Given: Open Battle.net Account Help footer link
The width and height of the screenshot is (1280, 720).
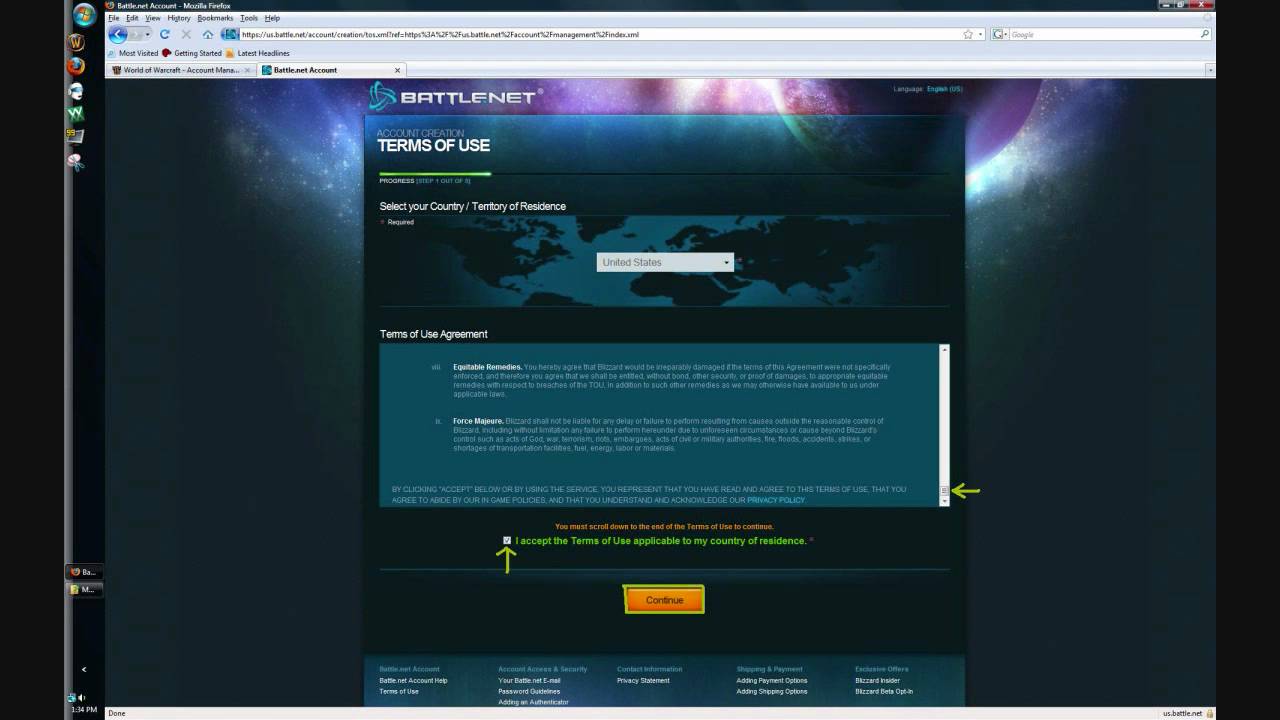Looking at the screenshot, I should (x=413, y=680).
